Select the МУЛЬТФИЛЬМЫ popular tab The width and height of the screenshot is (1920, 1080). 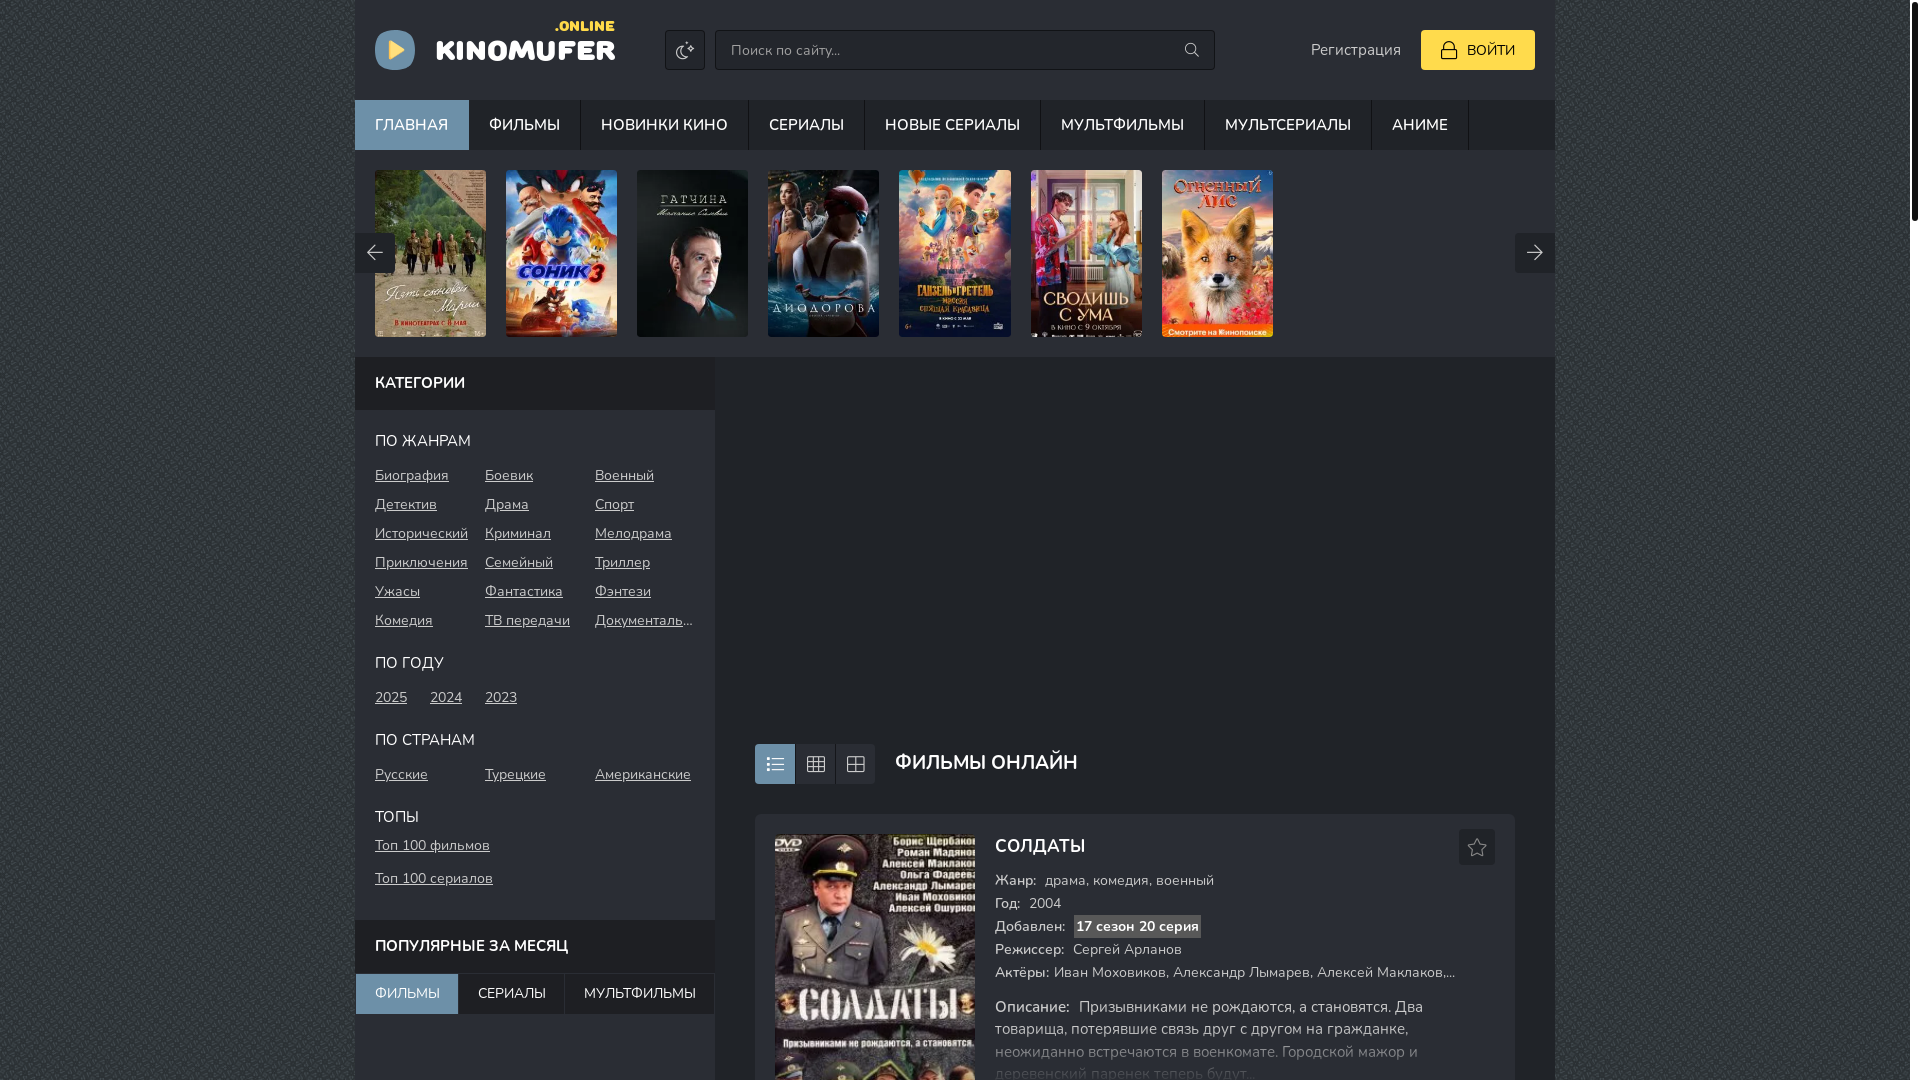click(x=639, y=994)
